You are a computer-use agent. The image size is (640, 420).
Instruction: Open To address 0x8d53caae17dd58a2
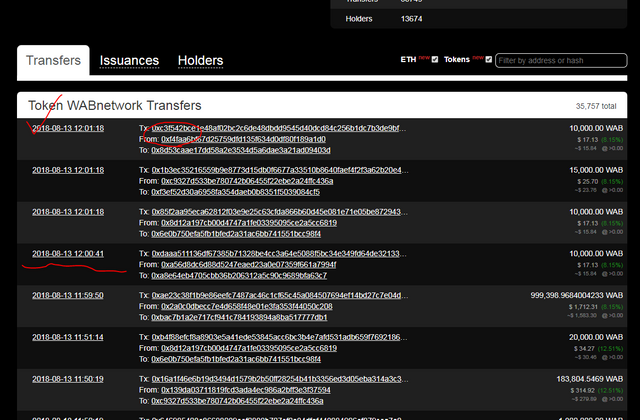(241, 150)
